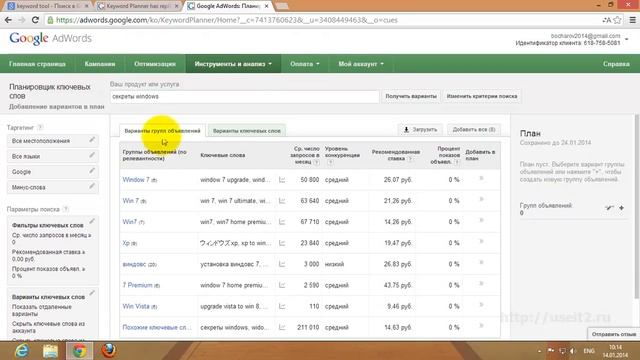Add 7 Premium group to plan arrow
Screen dimensions: 640x360
tap(482, 284)
